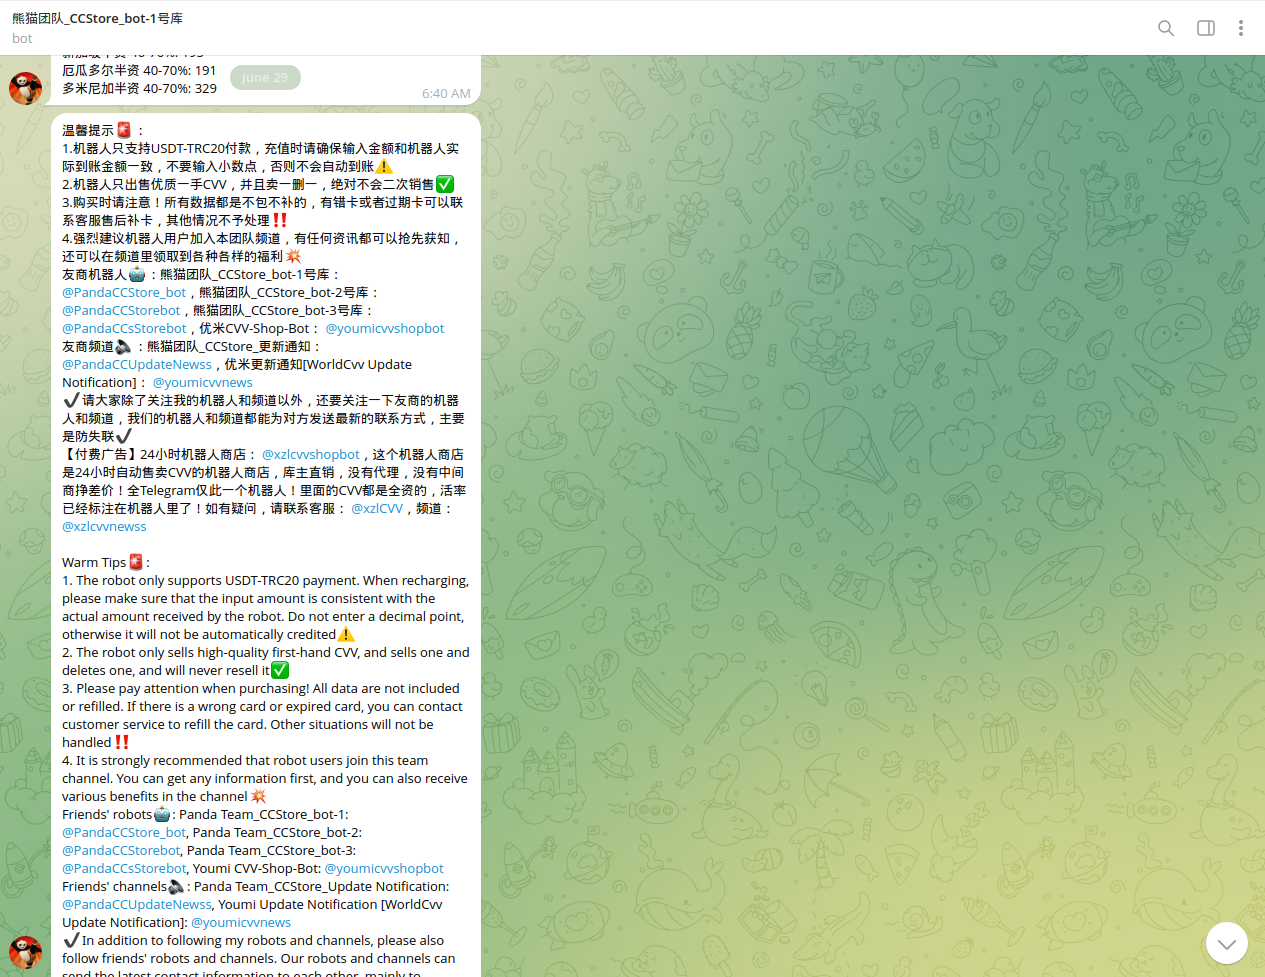Image resolution: width=1265 pixels, height=977 pixels.
Task: Open @PandaCCStore_bot link in the Chinese text
Action: coord(124,292)
